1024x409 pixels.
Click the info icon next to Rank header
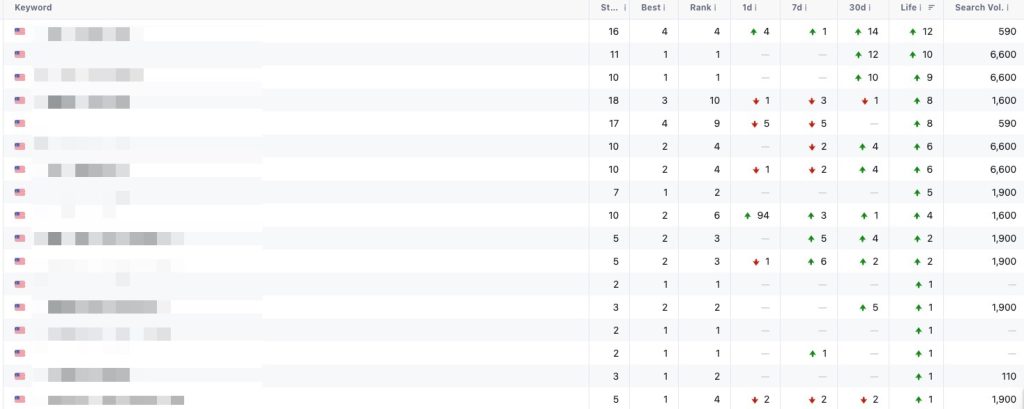point(716,8)
